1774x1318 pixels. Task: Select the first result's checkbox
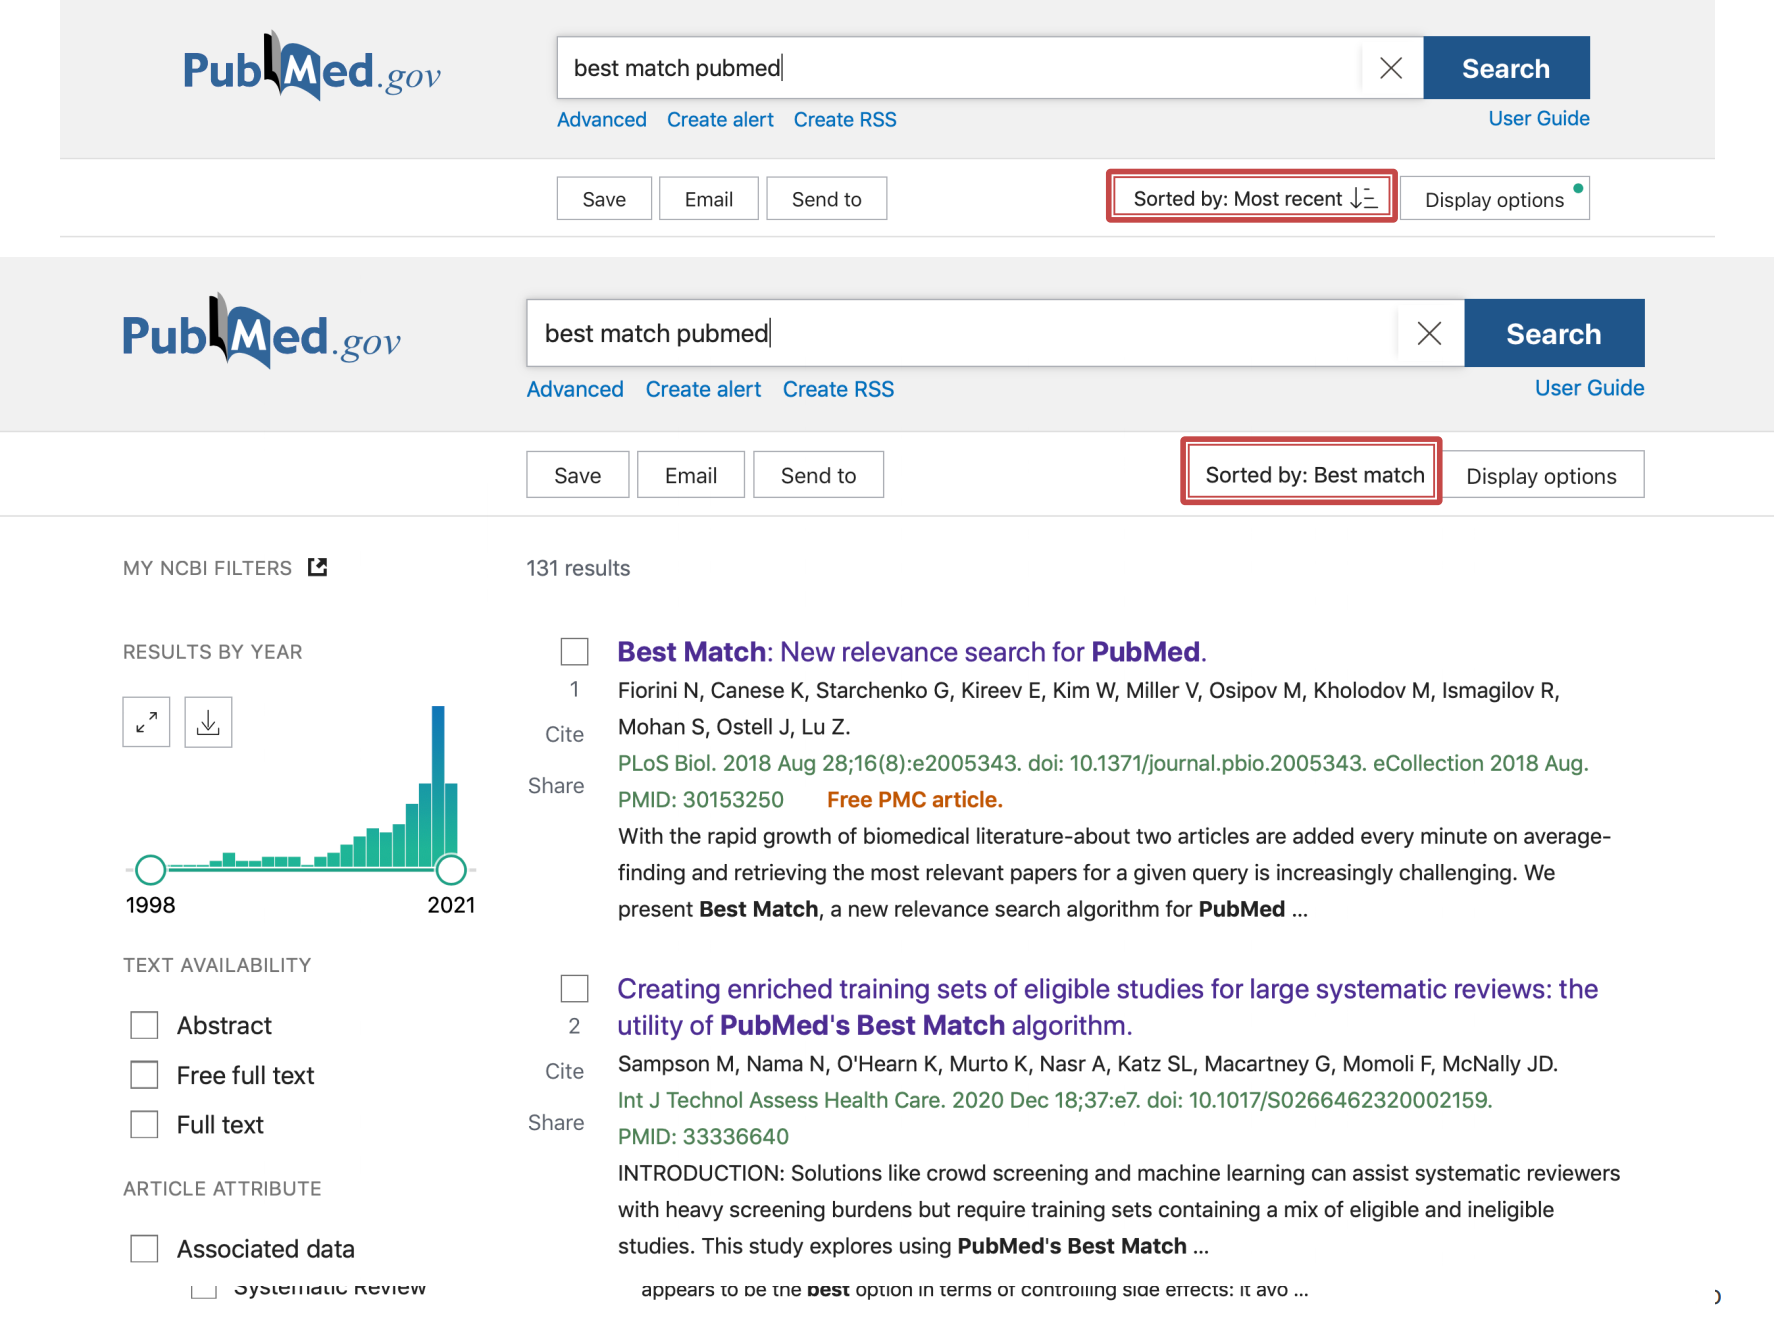coord(574,652)
